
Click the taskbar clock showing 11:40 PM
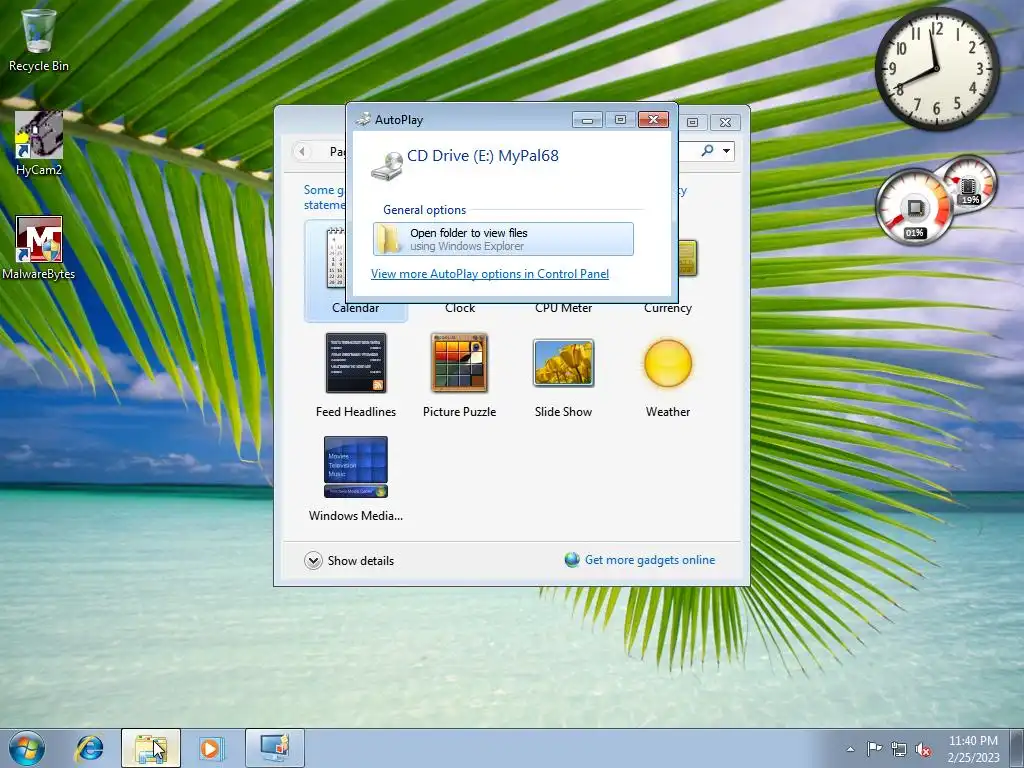[973, 748]
